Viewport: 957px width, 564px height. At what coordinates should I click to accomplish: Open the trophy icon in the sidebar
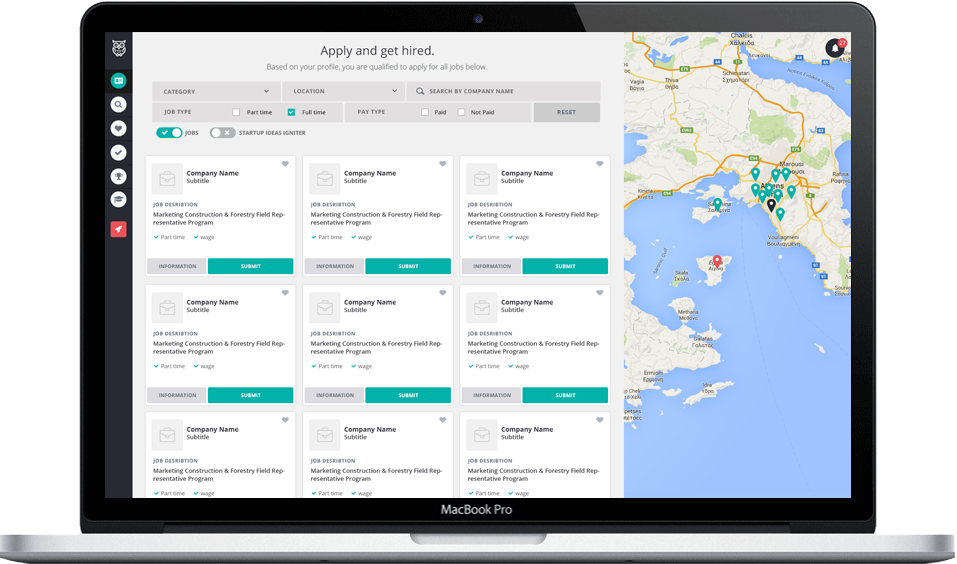pyautogui.click(x=118, y=176)
